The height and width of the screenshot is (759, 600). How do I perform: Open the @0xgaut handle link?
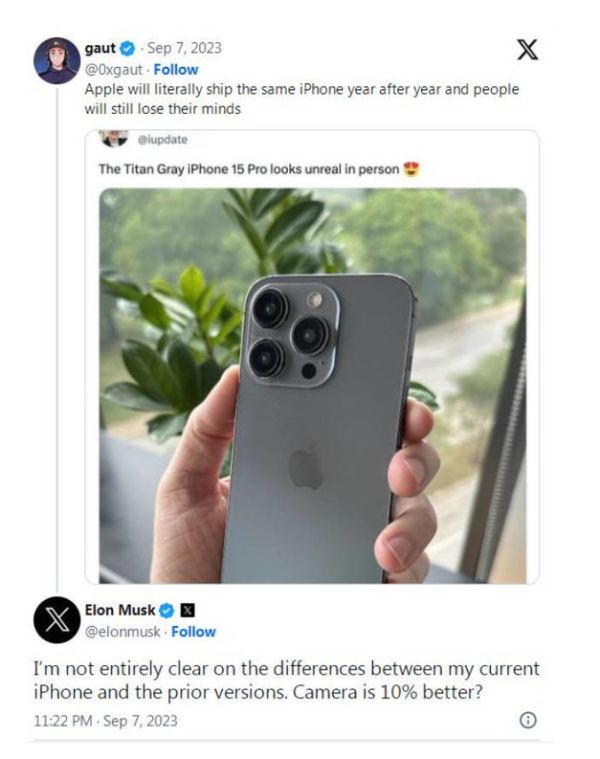coord(115,70)
